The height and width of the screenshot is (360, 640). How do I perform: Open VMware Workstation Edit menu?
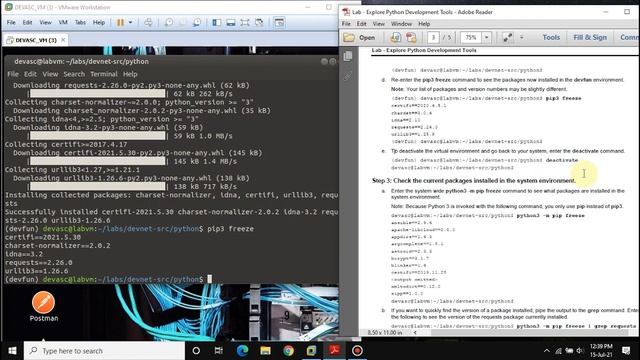pos(27,22)
